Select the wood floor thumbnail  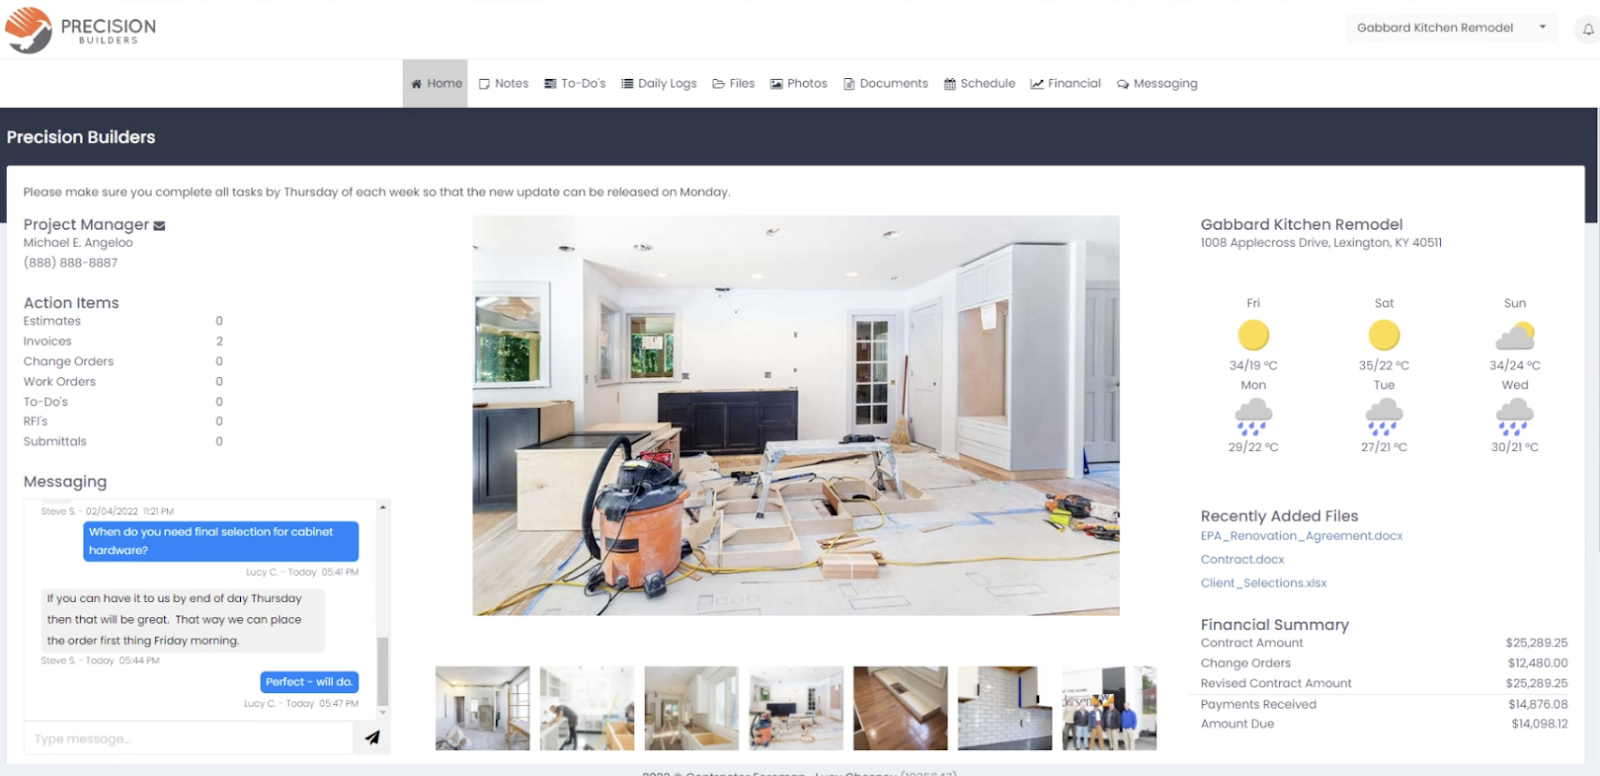[x=900, y=708]
